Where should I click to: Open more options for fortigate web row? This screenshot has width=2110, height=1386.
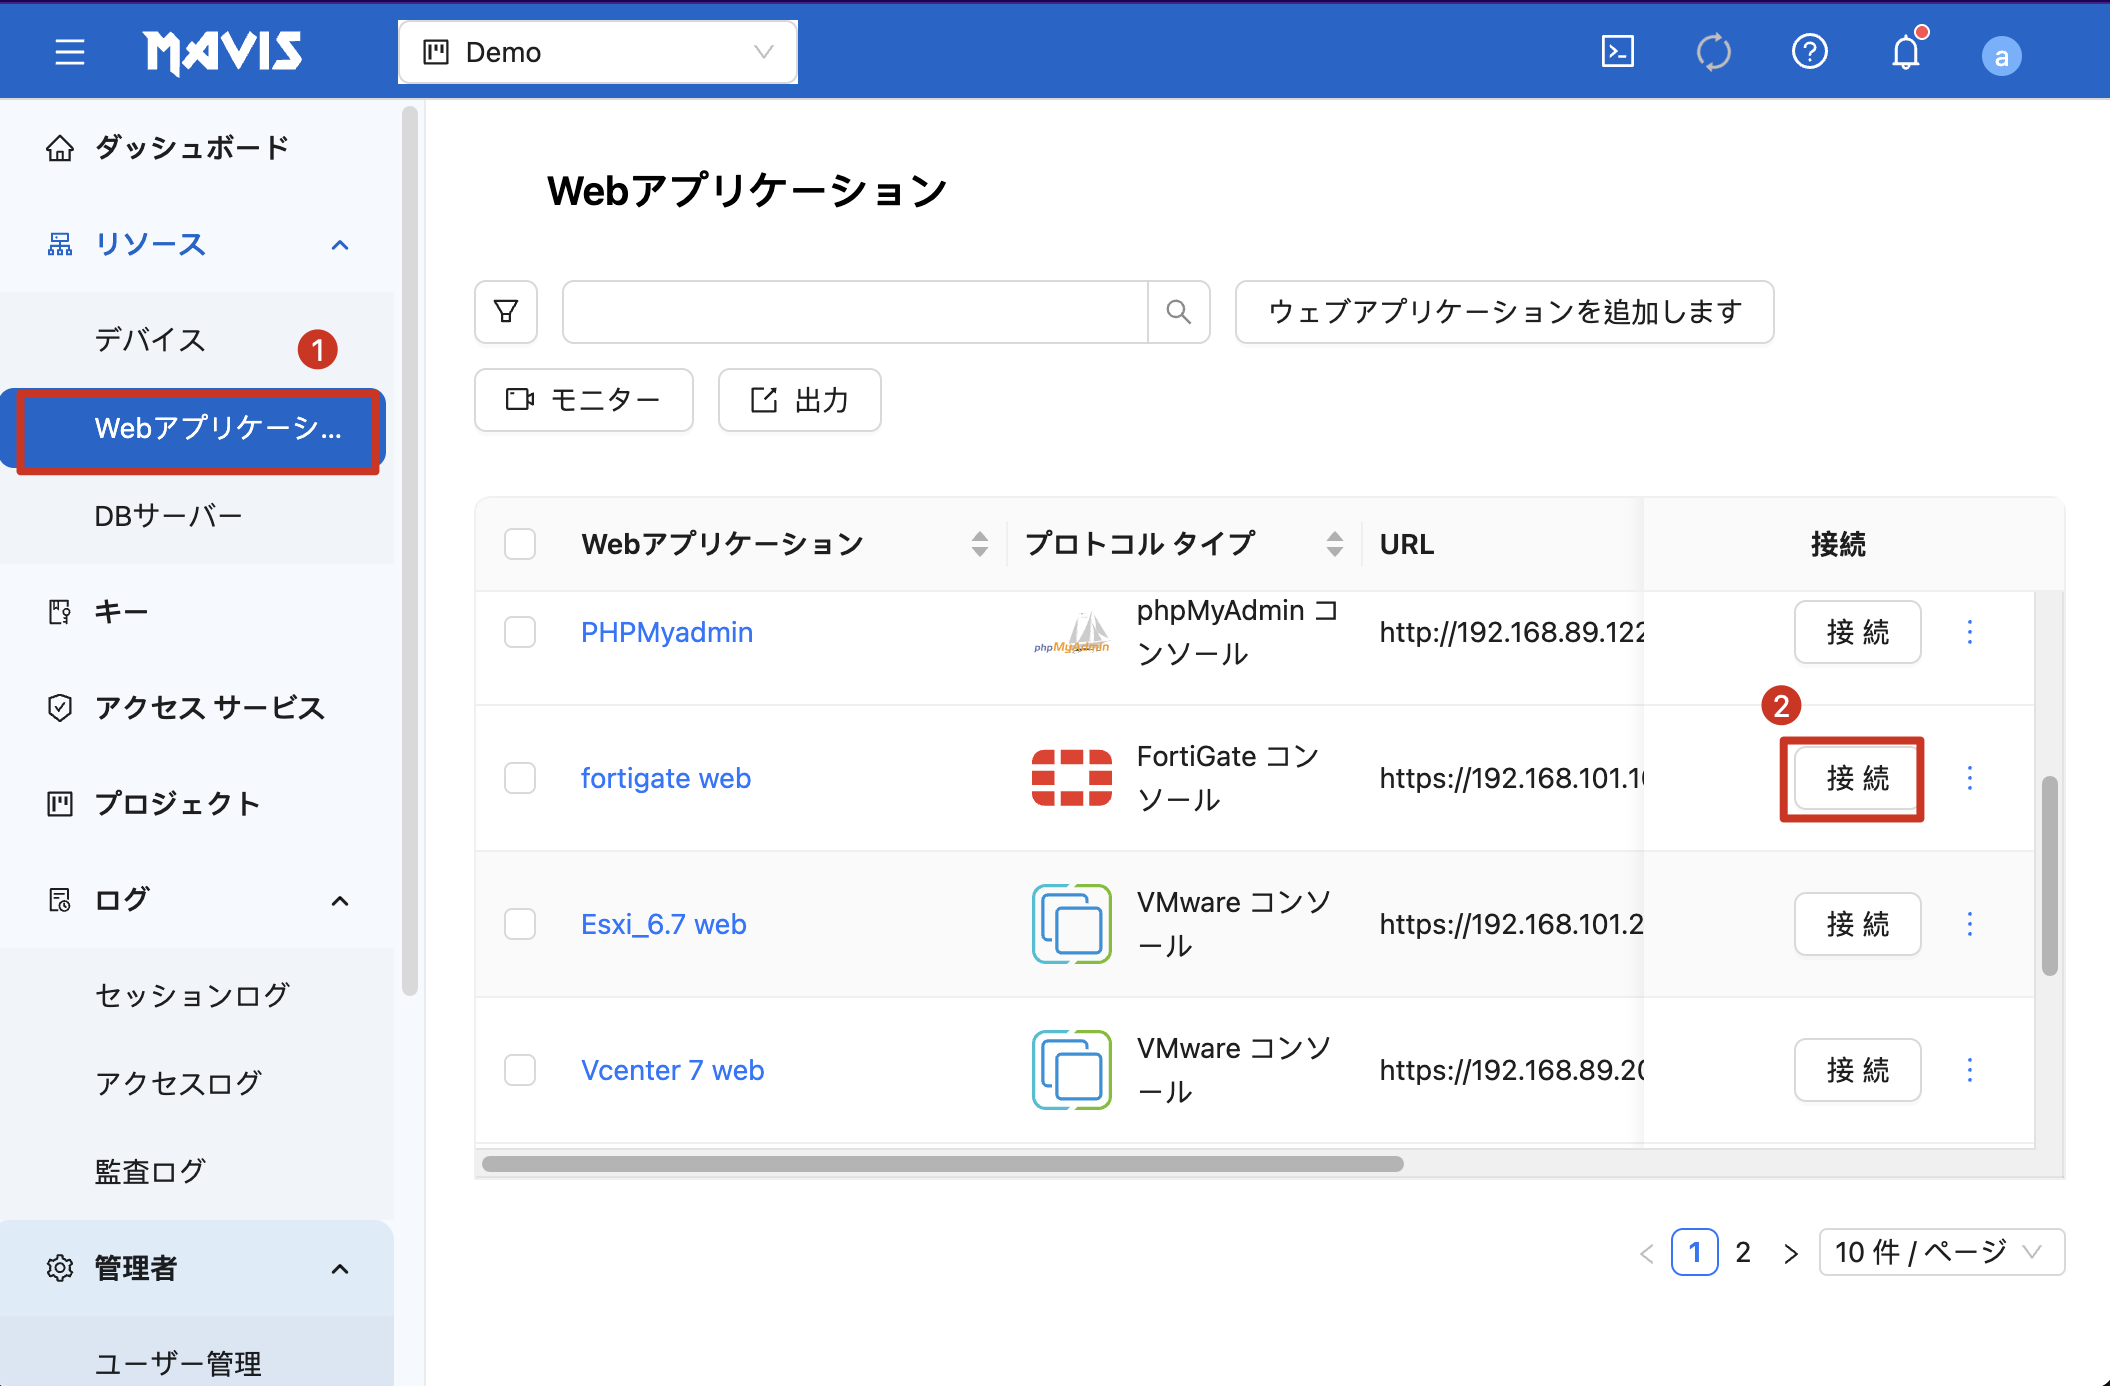click(x=1969, y=778)
